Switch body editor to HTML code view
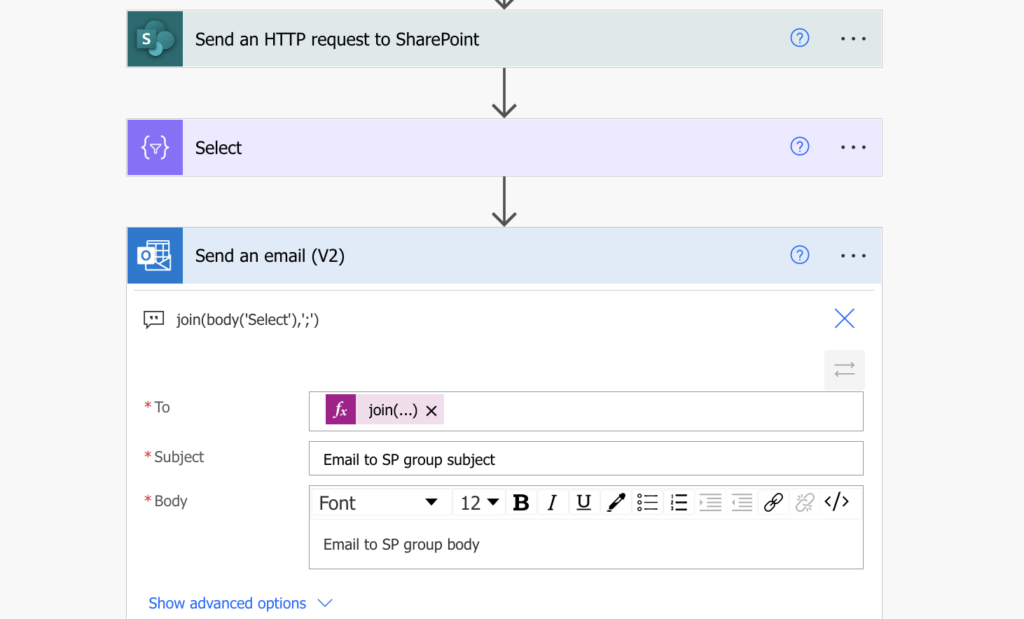 837,502
